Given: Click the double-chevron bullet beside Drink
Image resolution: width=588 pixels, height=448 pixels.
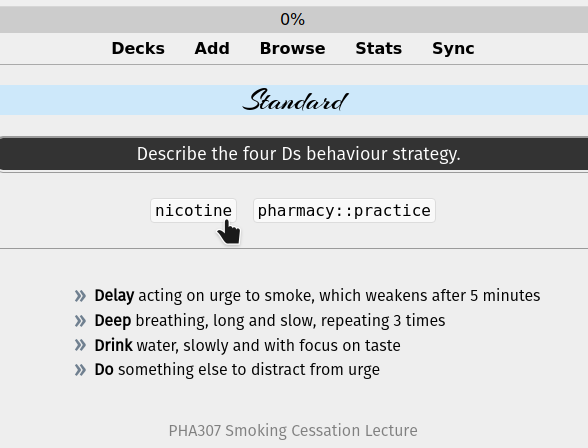Looking at the screenshot, I should (80, 345).
